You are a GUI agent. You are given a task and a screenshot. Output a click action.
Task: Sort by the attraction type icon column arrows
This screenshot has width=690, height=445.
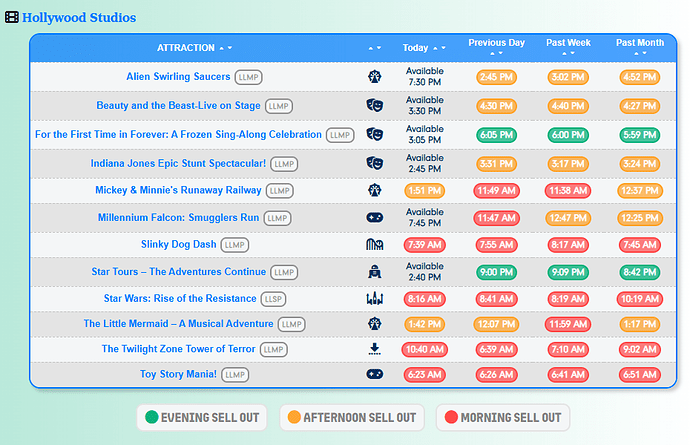[x=374, y=48]
